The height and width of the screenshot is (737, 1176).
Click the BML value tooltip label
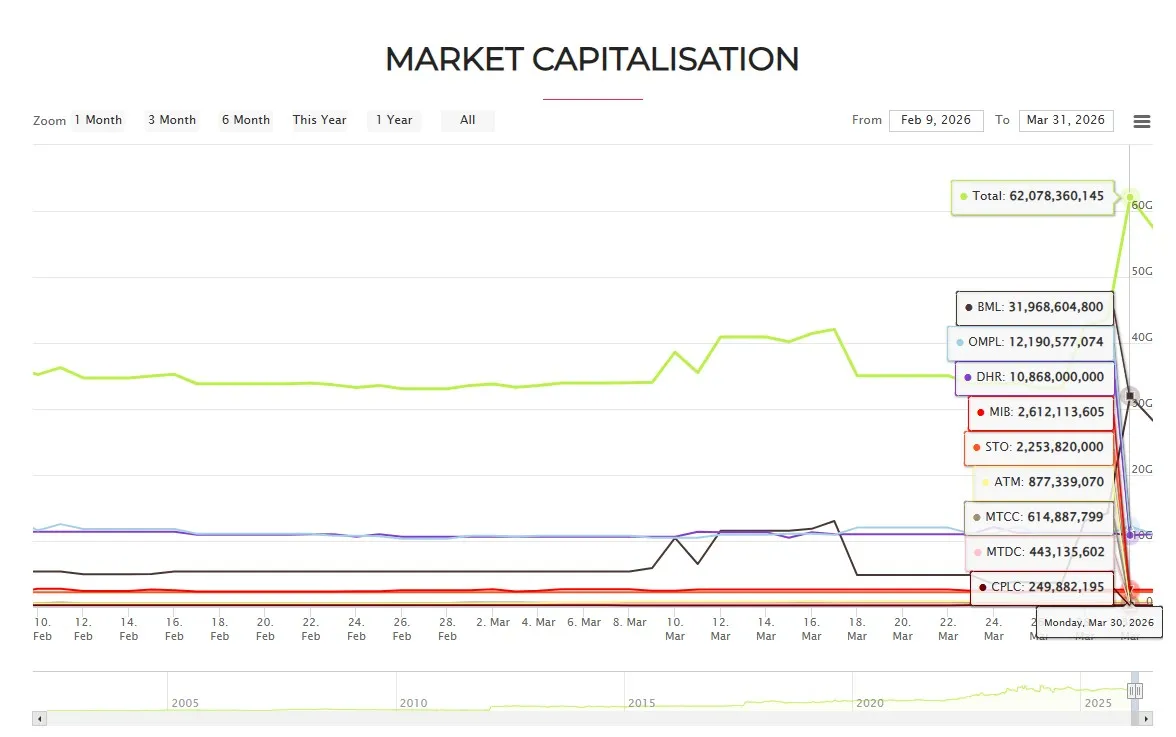tap(1034, 308)
